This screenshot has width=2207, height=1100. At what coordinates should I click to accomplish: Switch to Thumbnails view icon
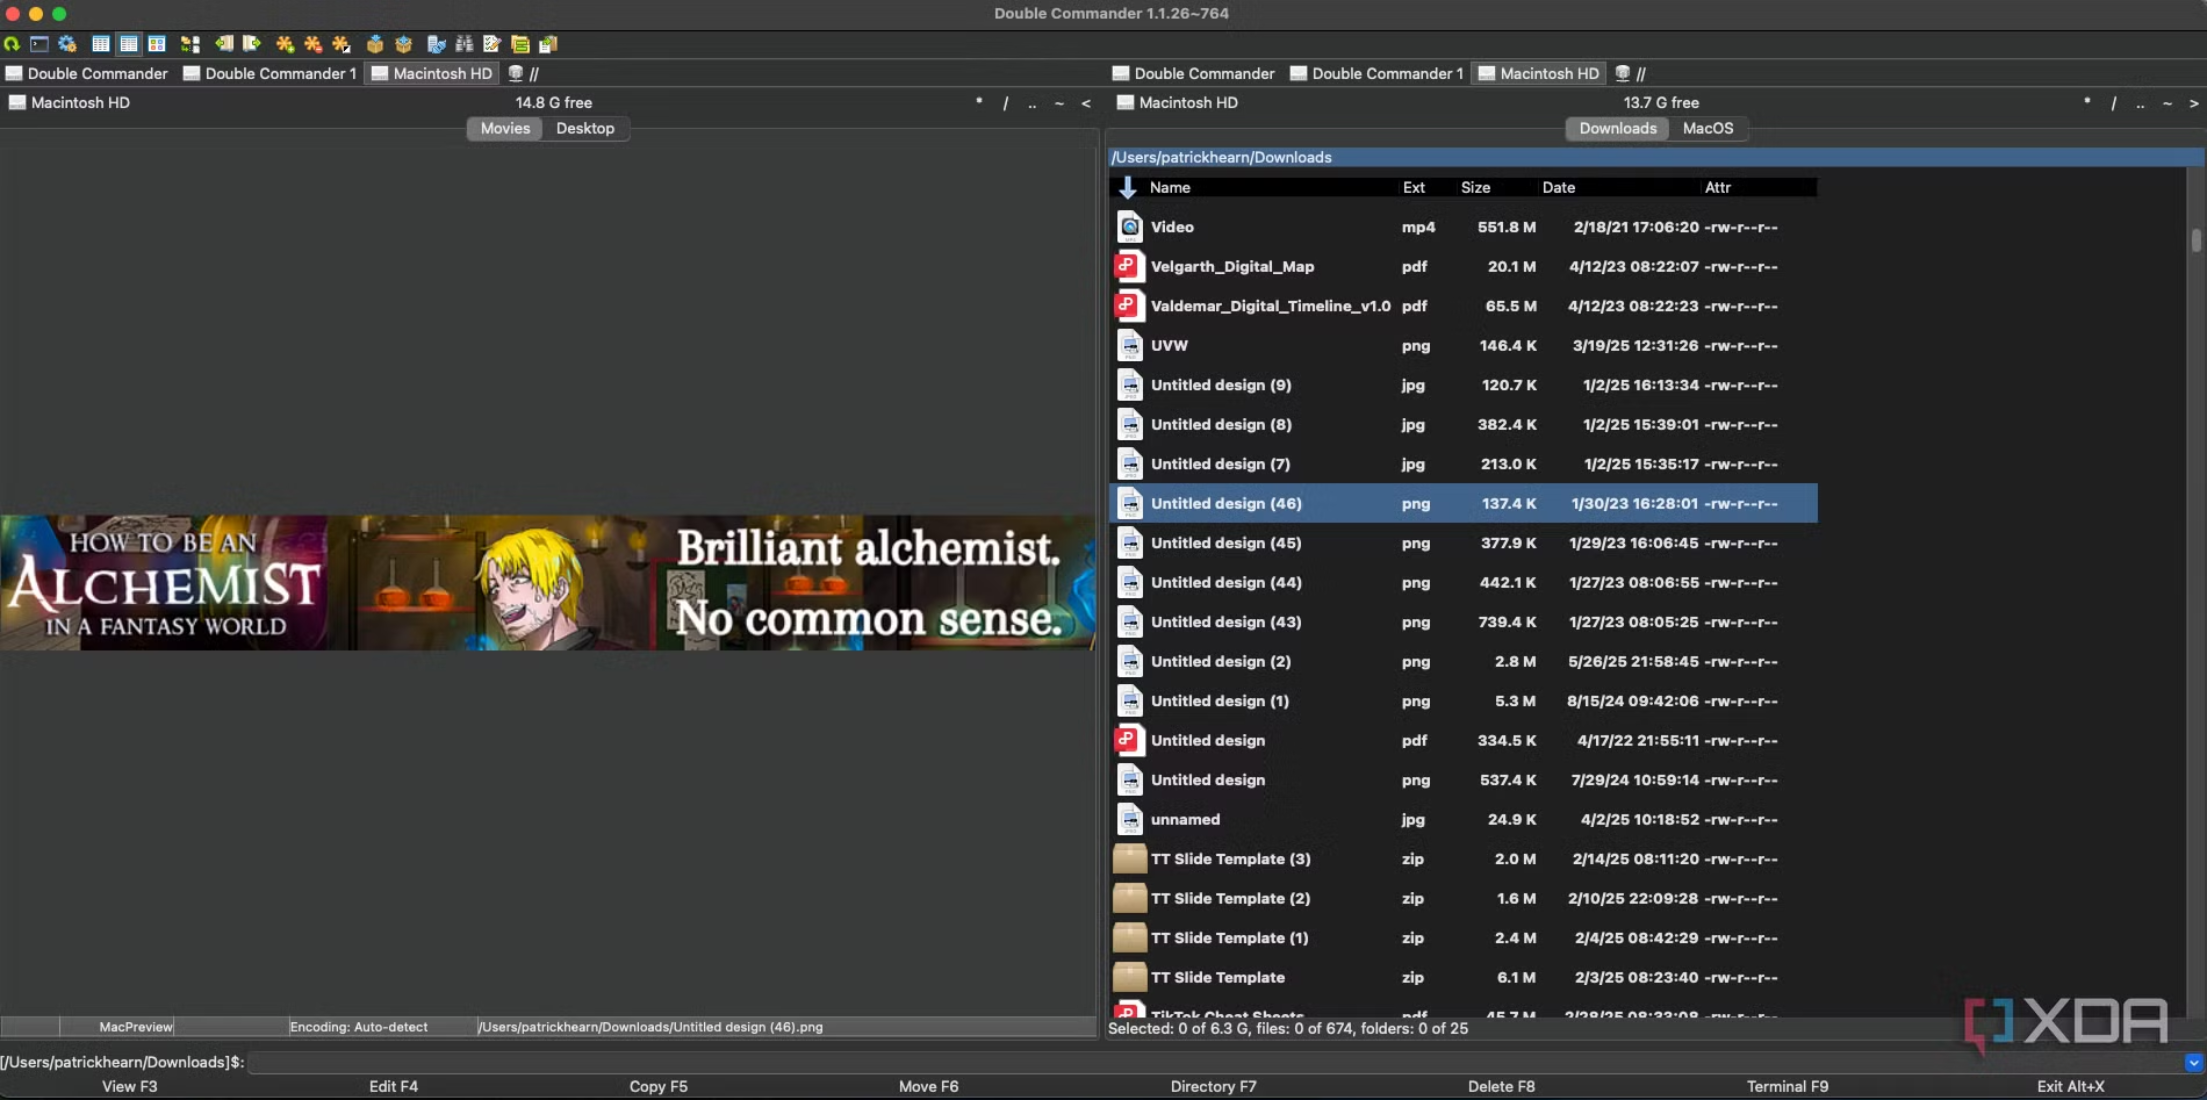pos(157,44)
